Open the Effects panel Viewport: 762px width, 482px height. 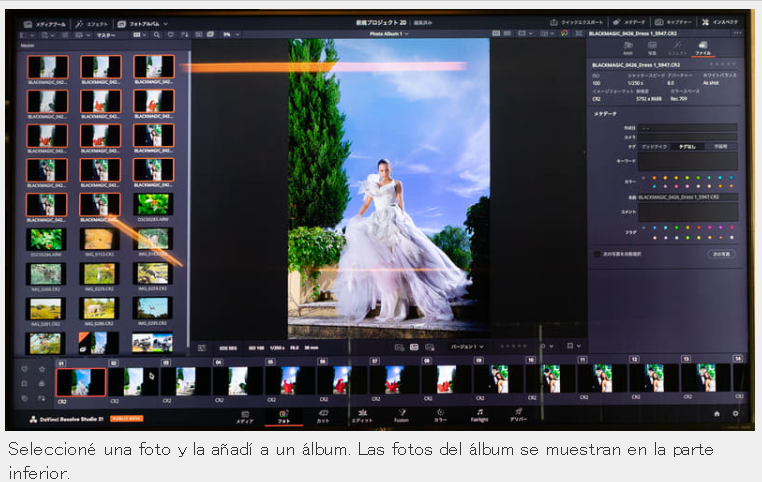(x=92, y=23)
